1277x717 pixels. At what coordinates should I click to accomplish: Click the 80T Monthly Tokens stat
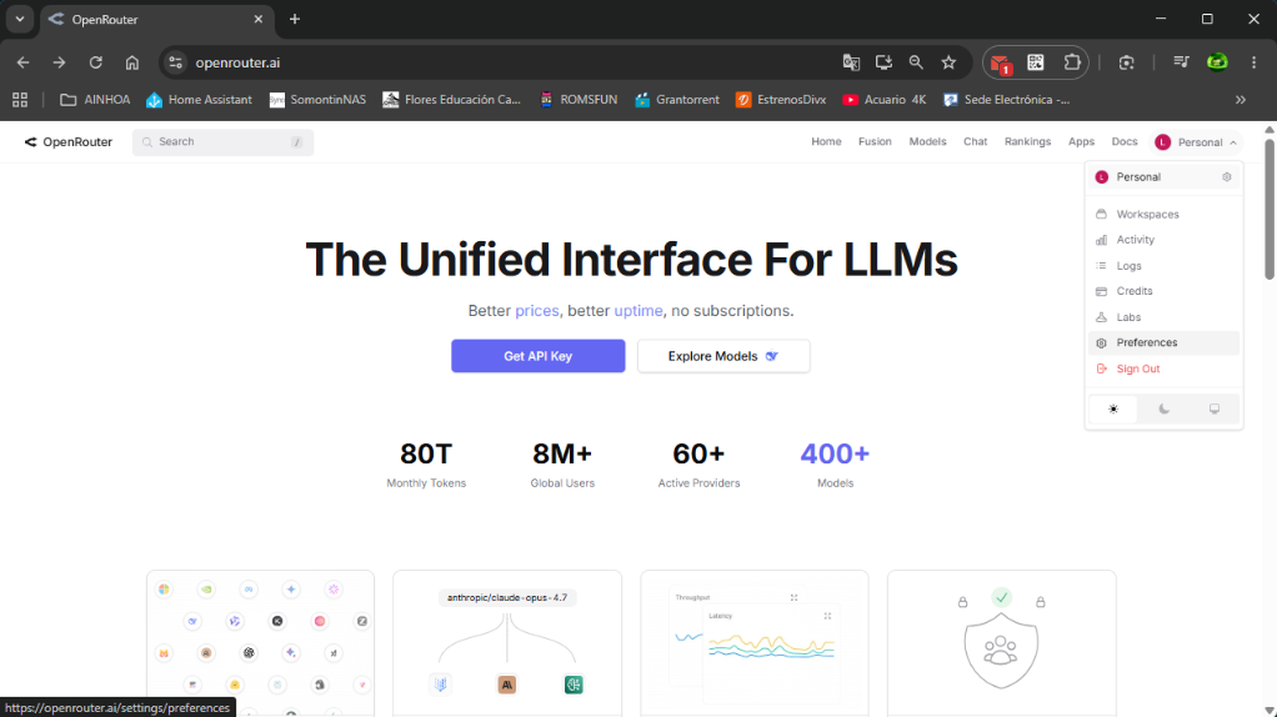[426, 465]
